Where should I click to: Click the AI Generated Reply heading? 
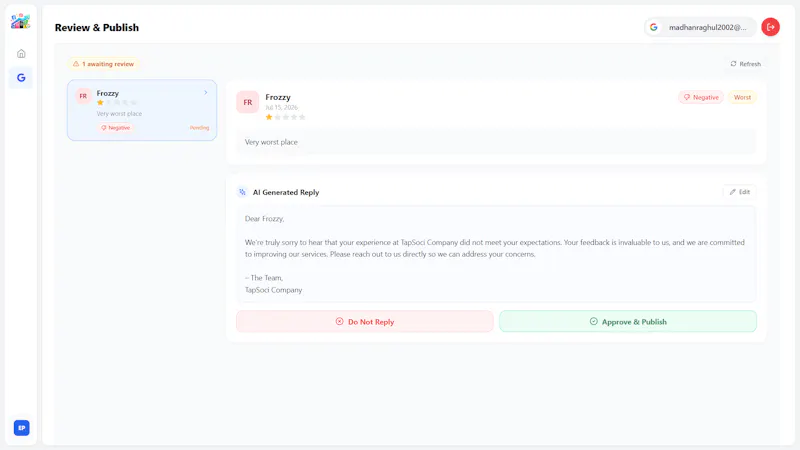(286, 192)
